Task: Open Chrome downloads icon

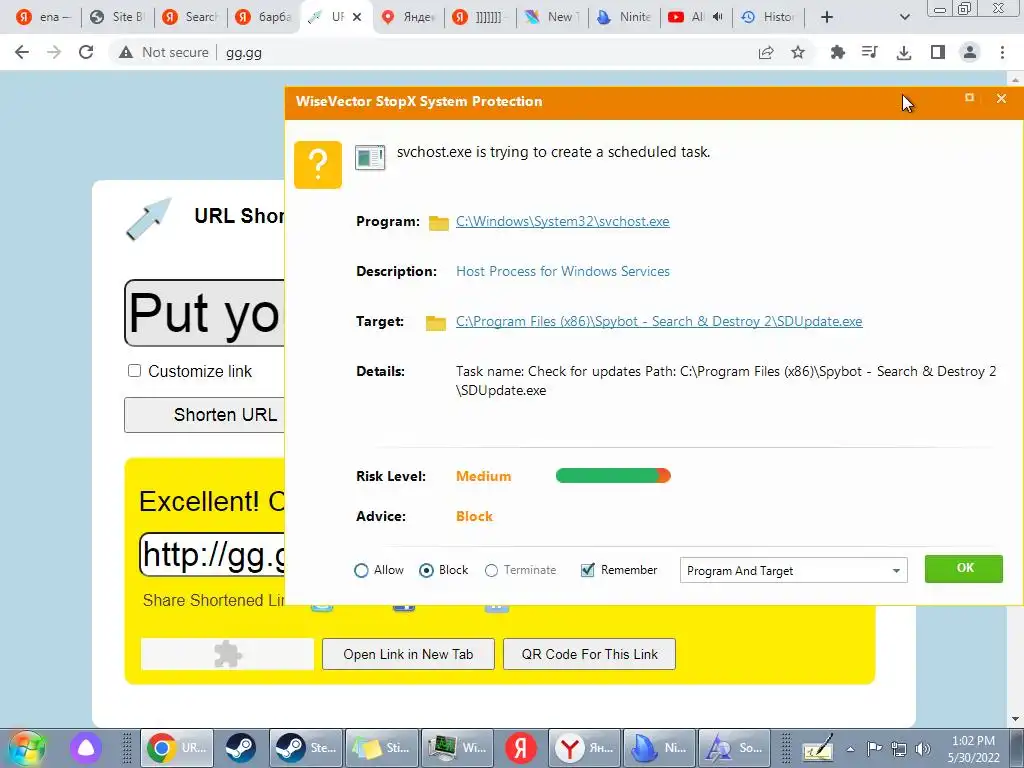Action: (904, 52)
